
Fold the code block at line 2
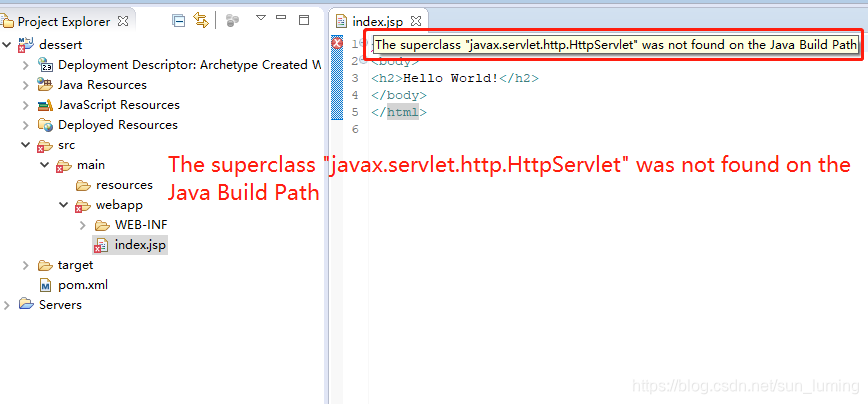(363, 60)
